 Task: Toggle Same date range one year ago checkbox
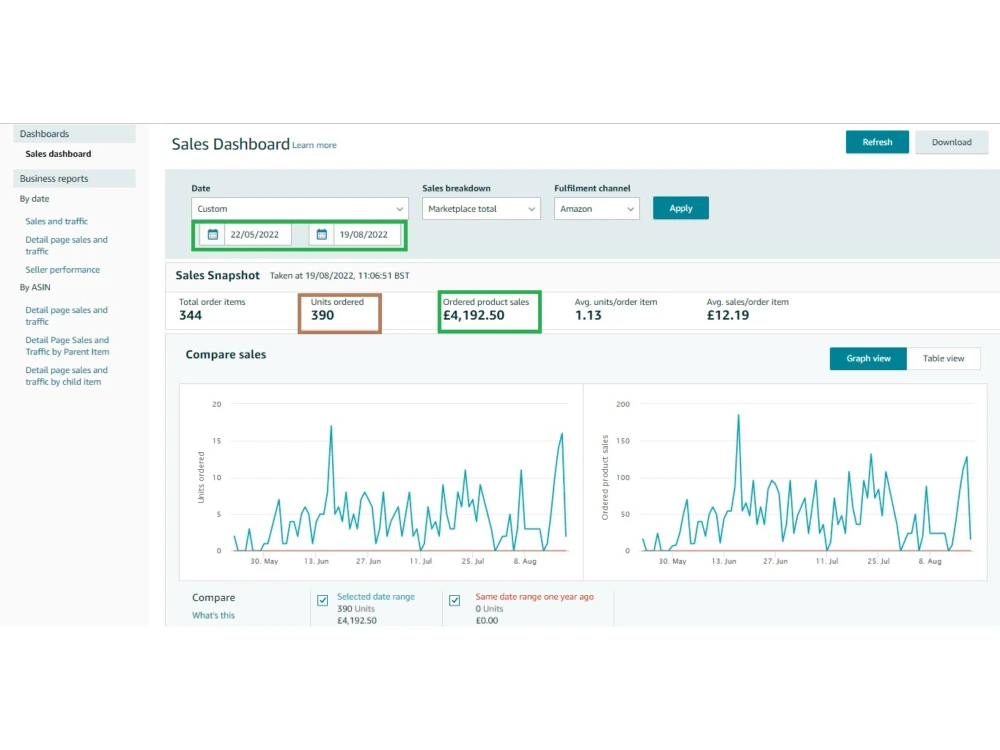(455, 600)
